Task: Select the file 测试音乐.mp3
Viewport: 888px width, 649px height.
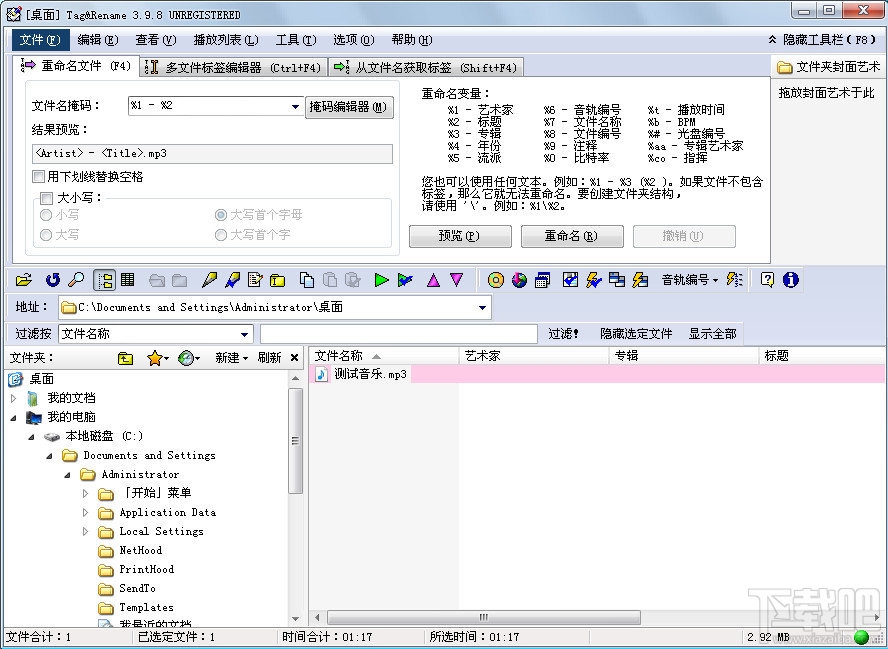Action: click(370, 374)
